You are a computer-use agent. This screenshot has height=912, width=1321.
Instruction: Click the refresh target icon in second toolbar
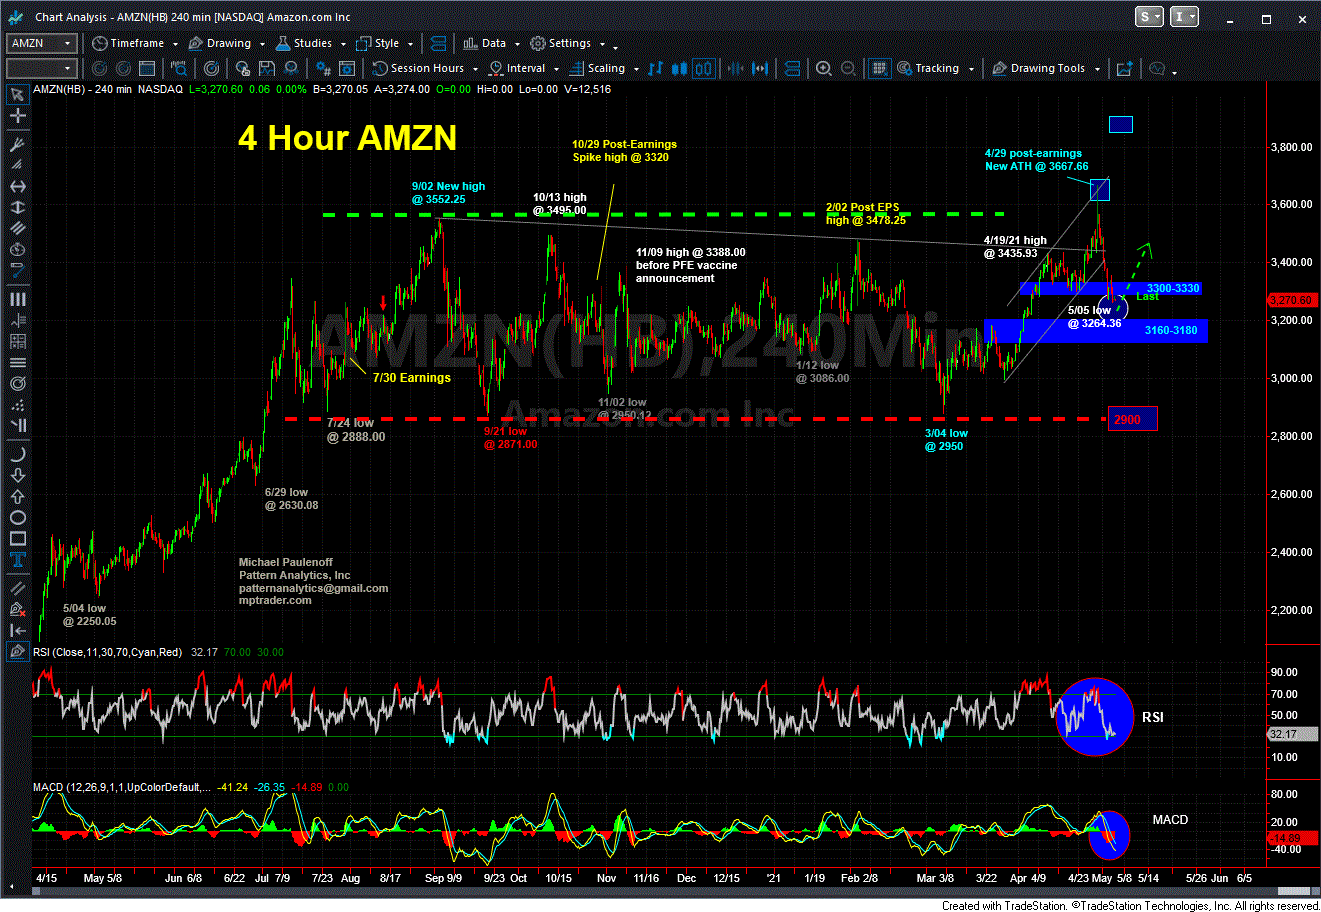[x=211, y=68]
